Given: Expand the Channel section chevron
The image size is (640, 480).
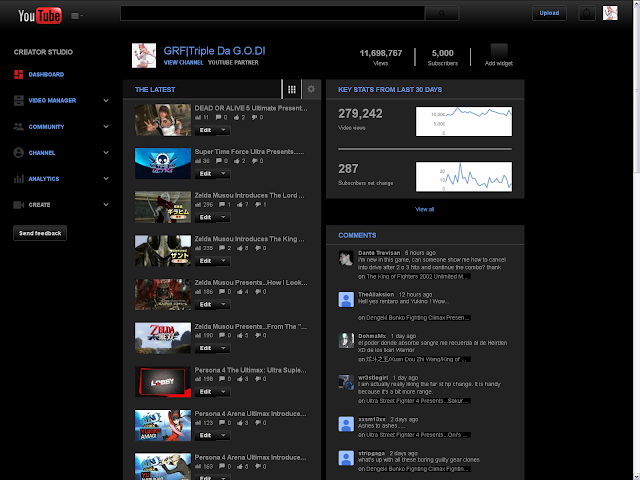Looking at the screenshot, I should pos(106,153).
